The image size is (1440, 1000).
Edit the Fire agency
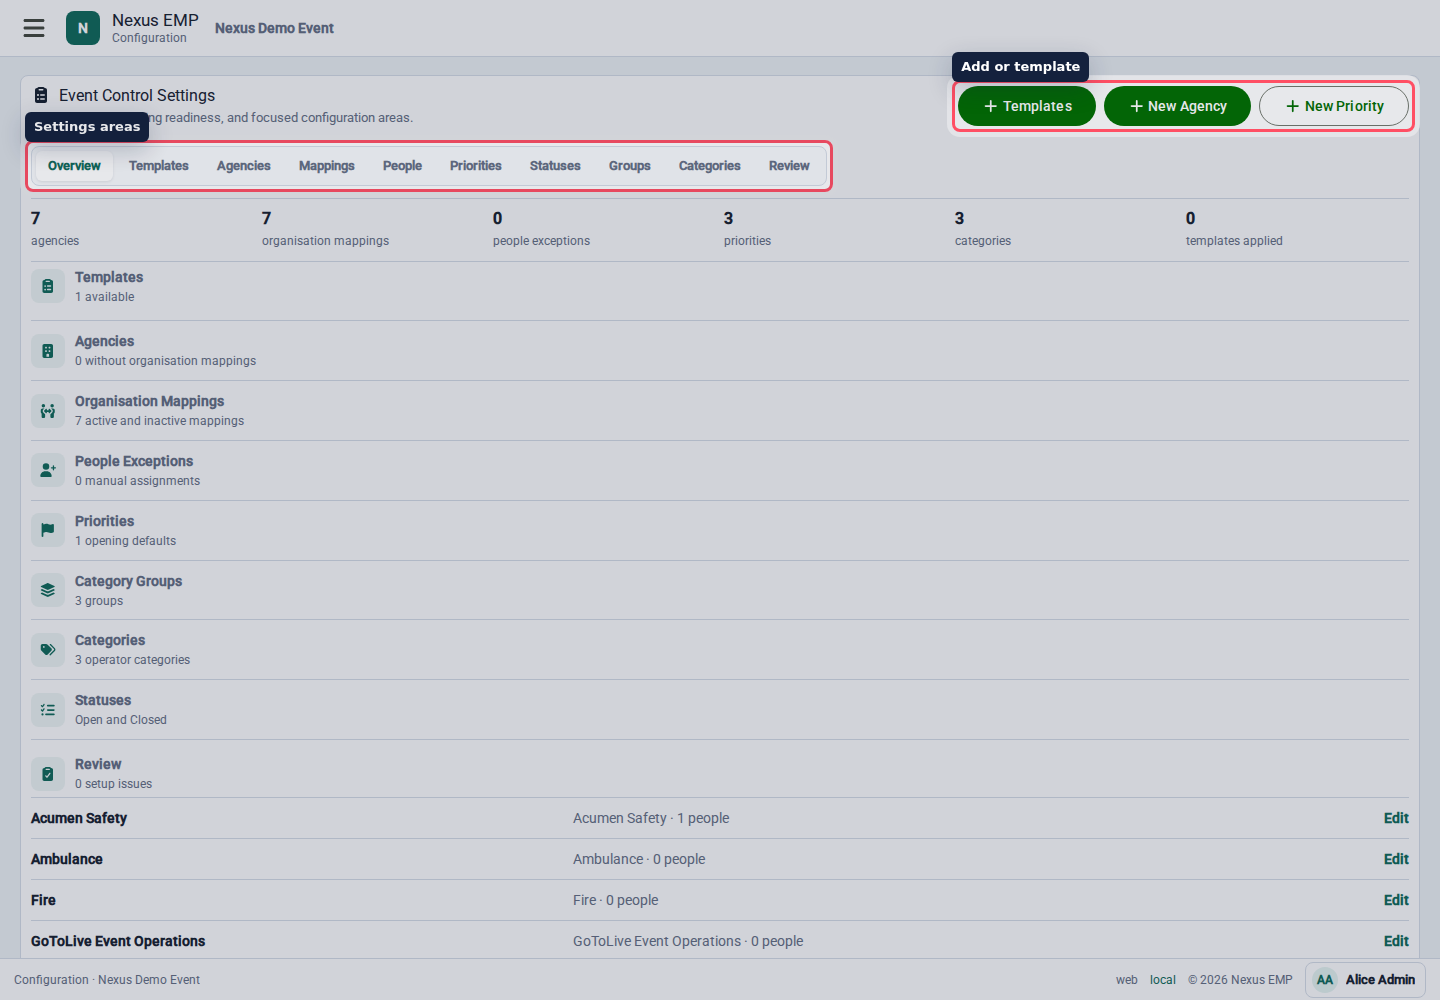tap(1396, 900)
